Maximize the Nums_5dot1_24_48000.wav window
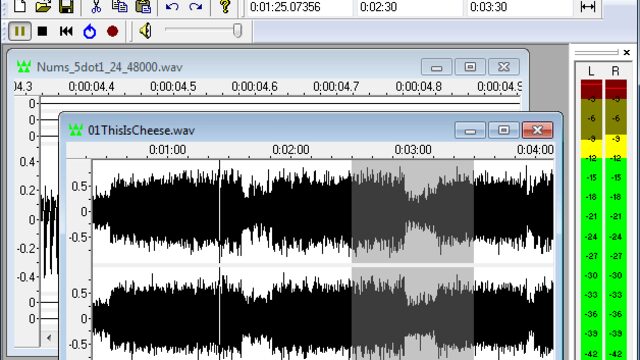640x360 pixels. click(470, 67)
